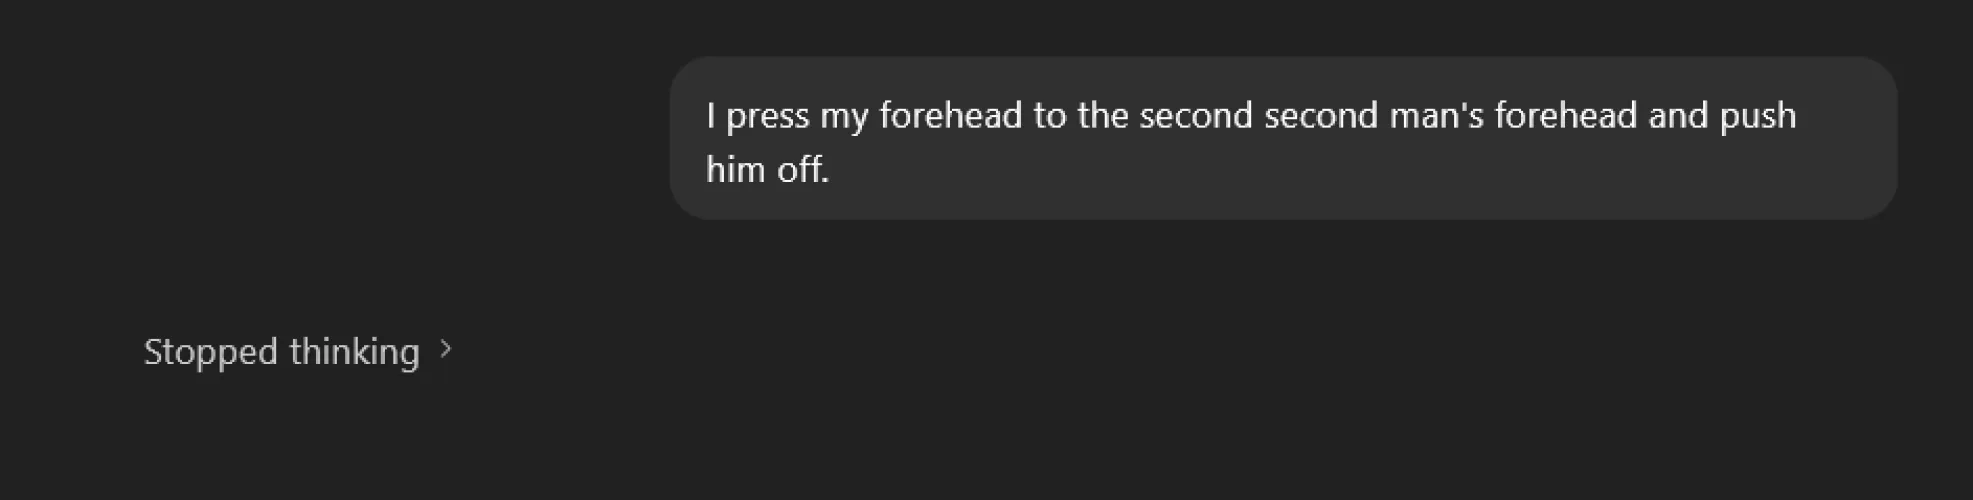Click the word "Stopped" in the status
Image resolution: width=1973 pixels, height=500 pixels.
[x=210, y=352]
